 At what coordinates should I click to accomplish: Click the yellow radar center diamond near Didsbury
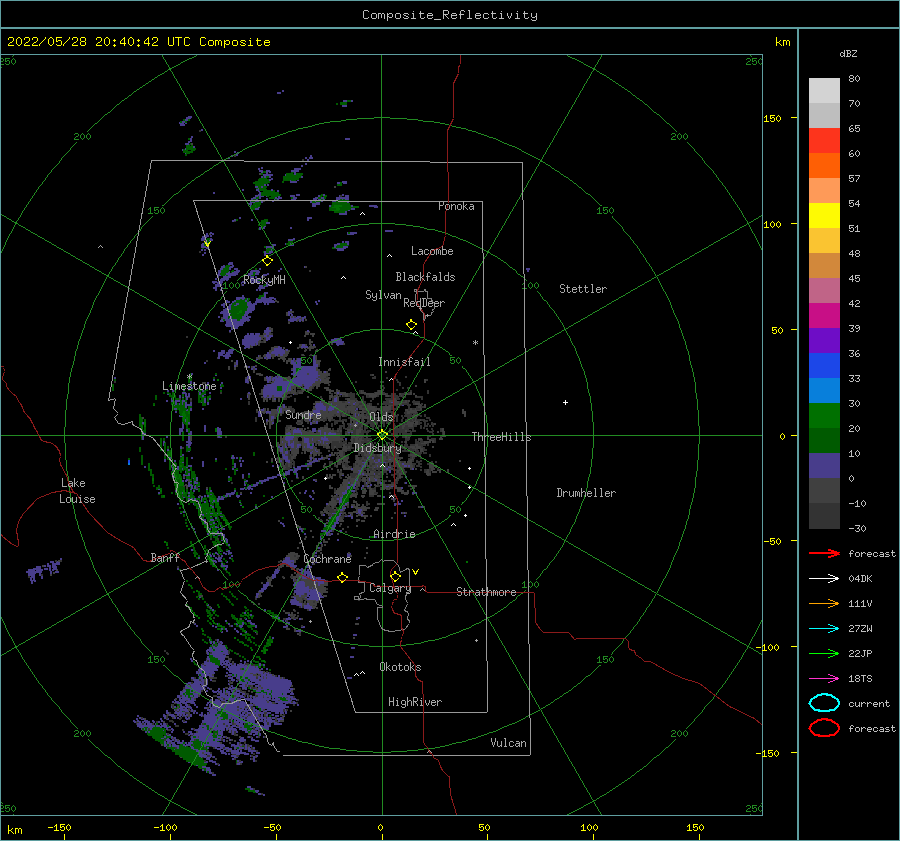382,435
